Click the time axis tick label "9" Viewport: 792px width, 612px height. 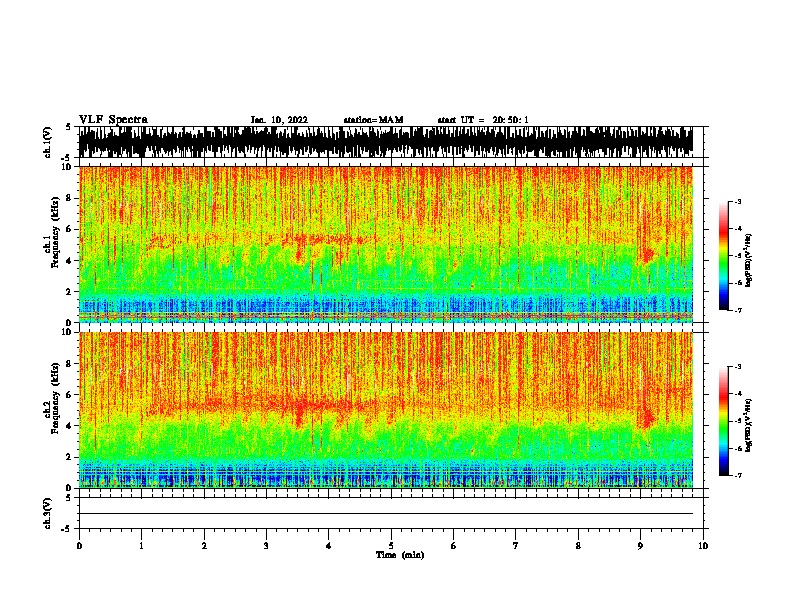640,546
